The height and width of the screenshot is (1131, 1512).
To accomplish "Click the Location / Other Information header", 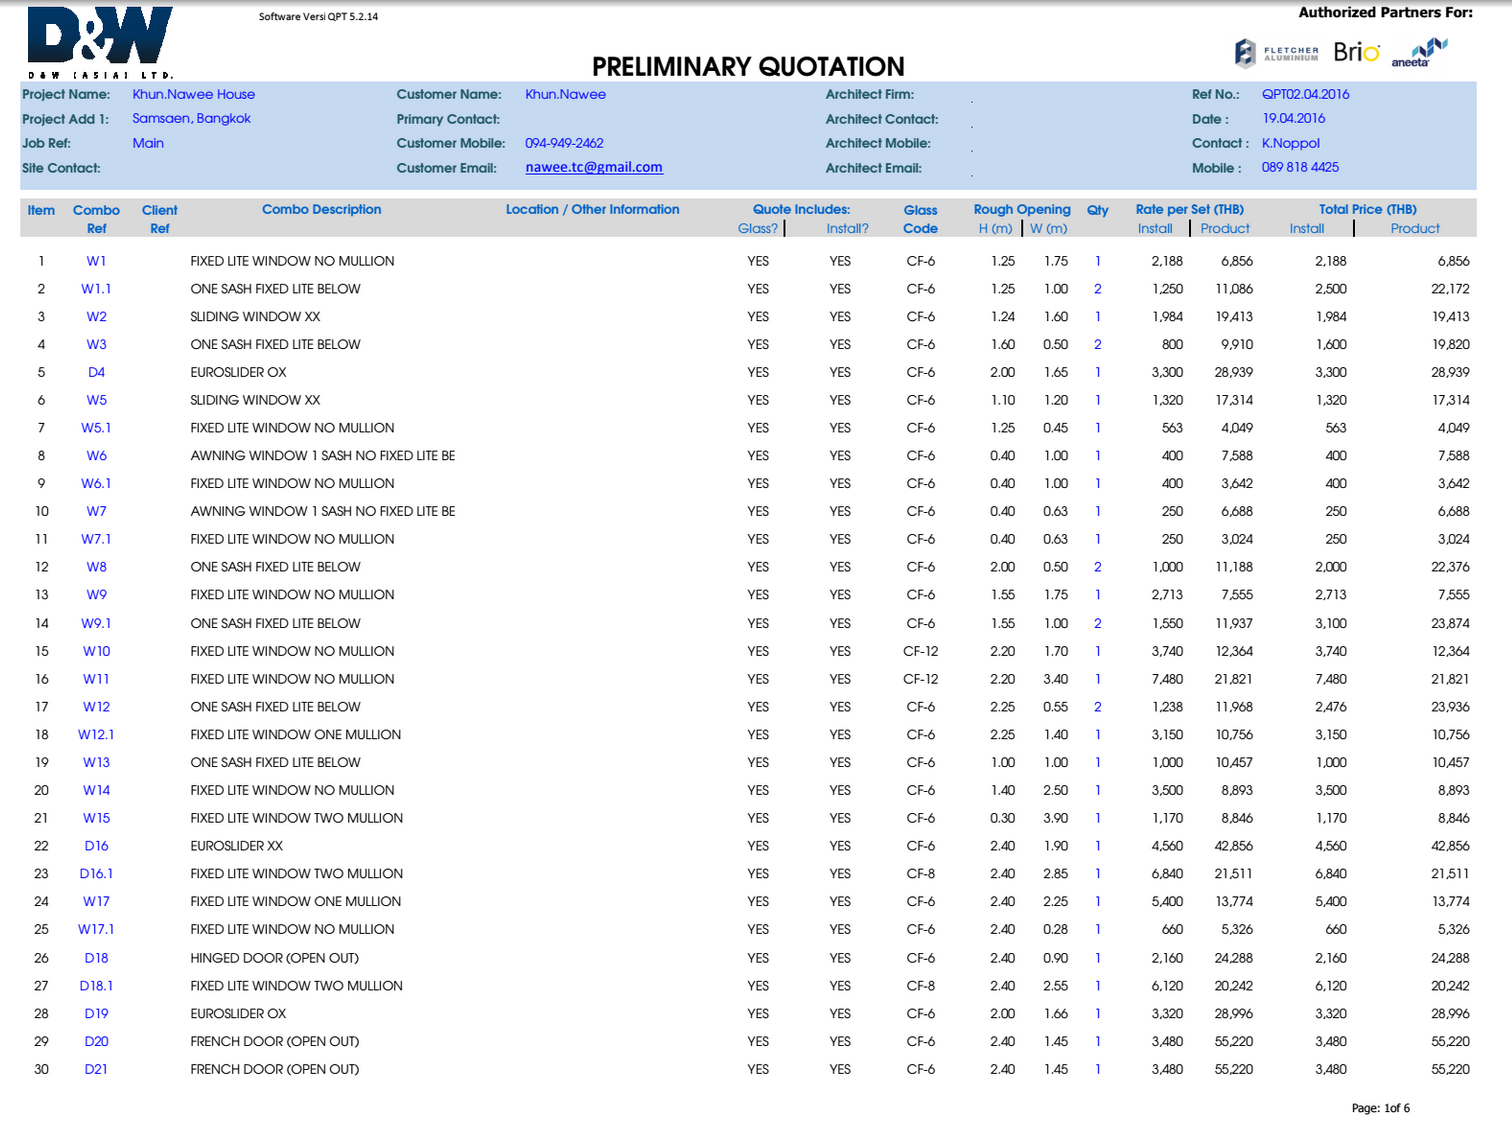I will point(592,209).
